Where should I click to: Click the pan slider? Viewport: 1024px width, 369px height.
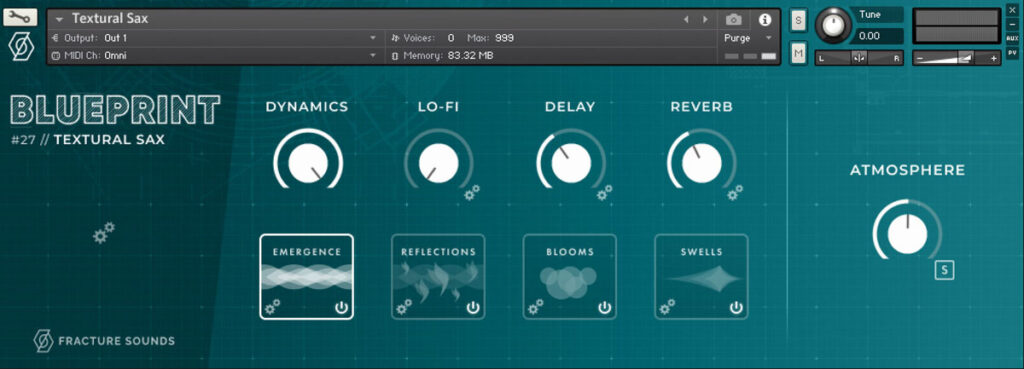click(859, 58)
